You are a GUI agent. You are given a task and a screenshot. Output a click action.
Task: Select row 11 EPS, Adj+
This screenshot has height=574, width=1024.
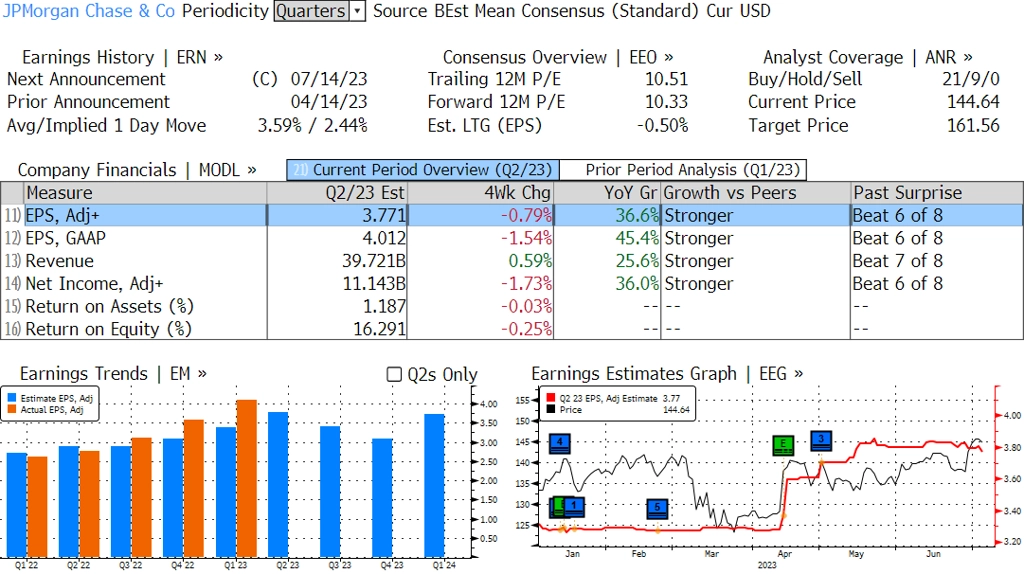pyautogui.click(x=512, y=215)
